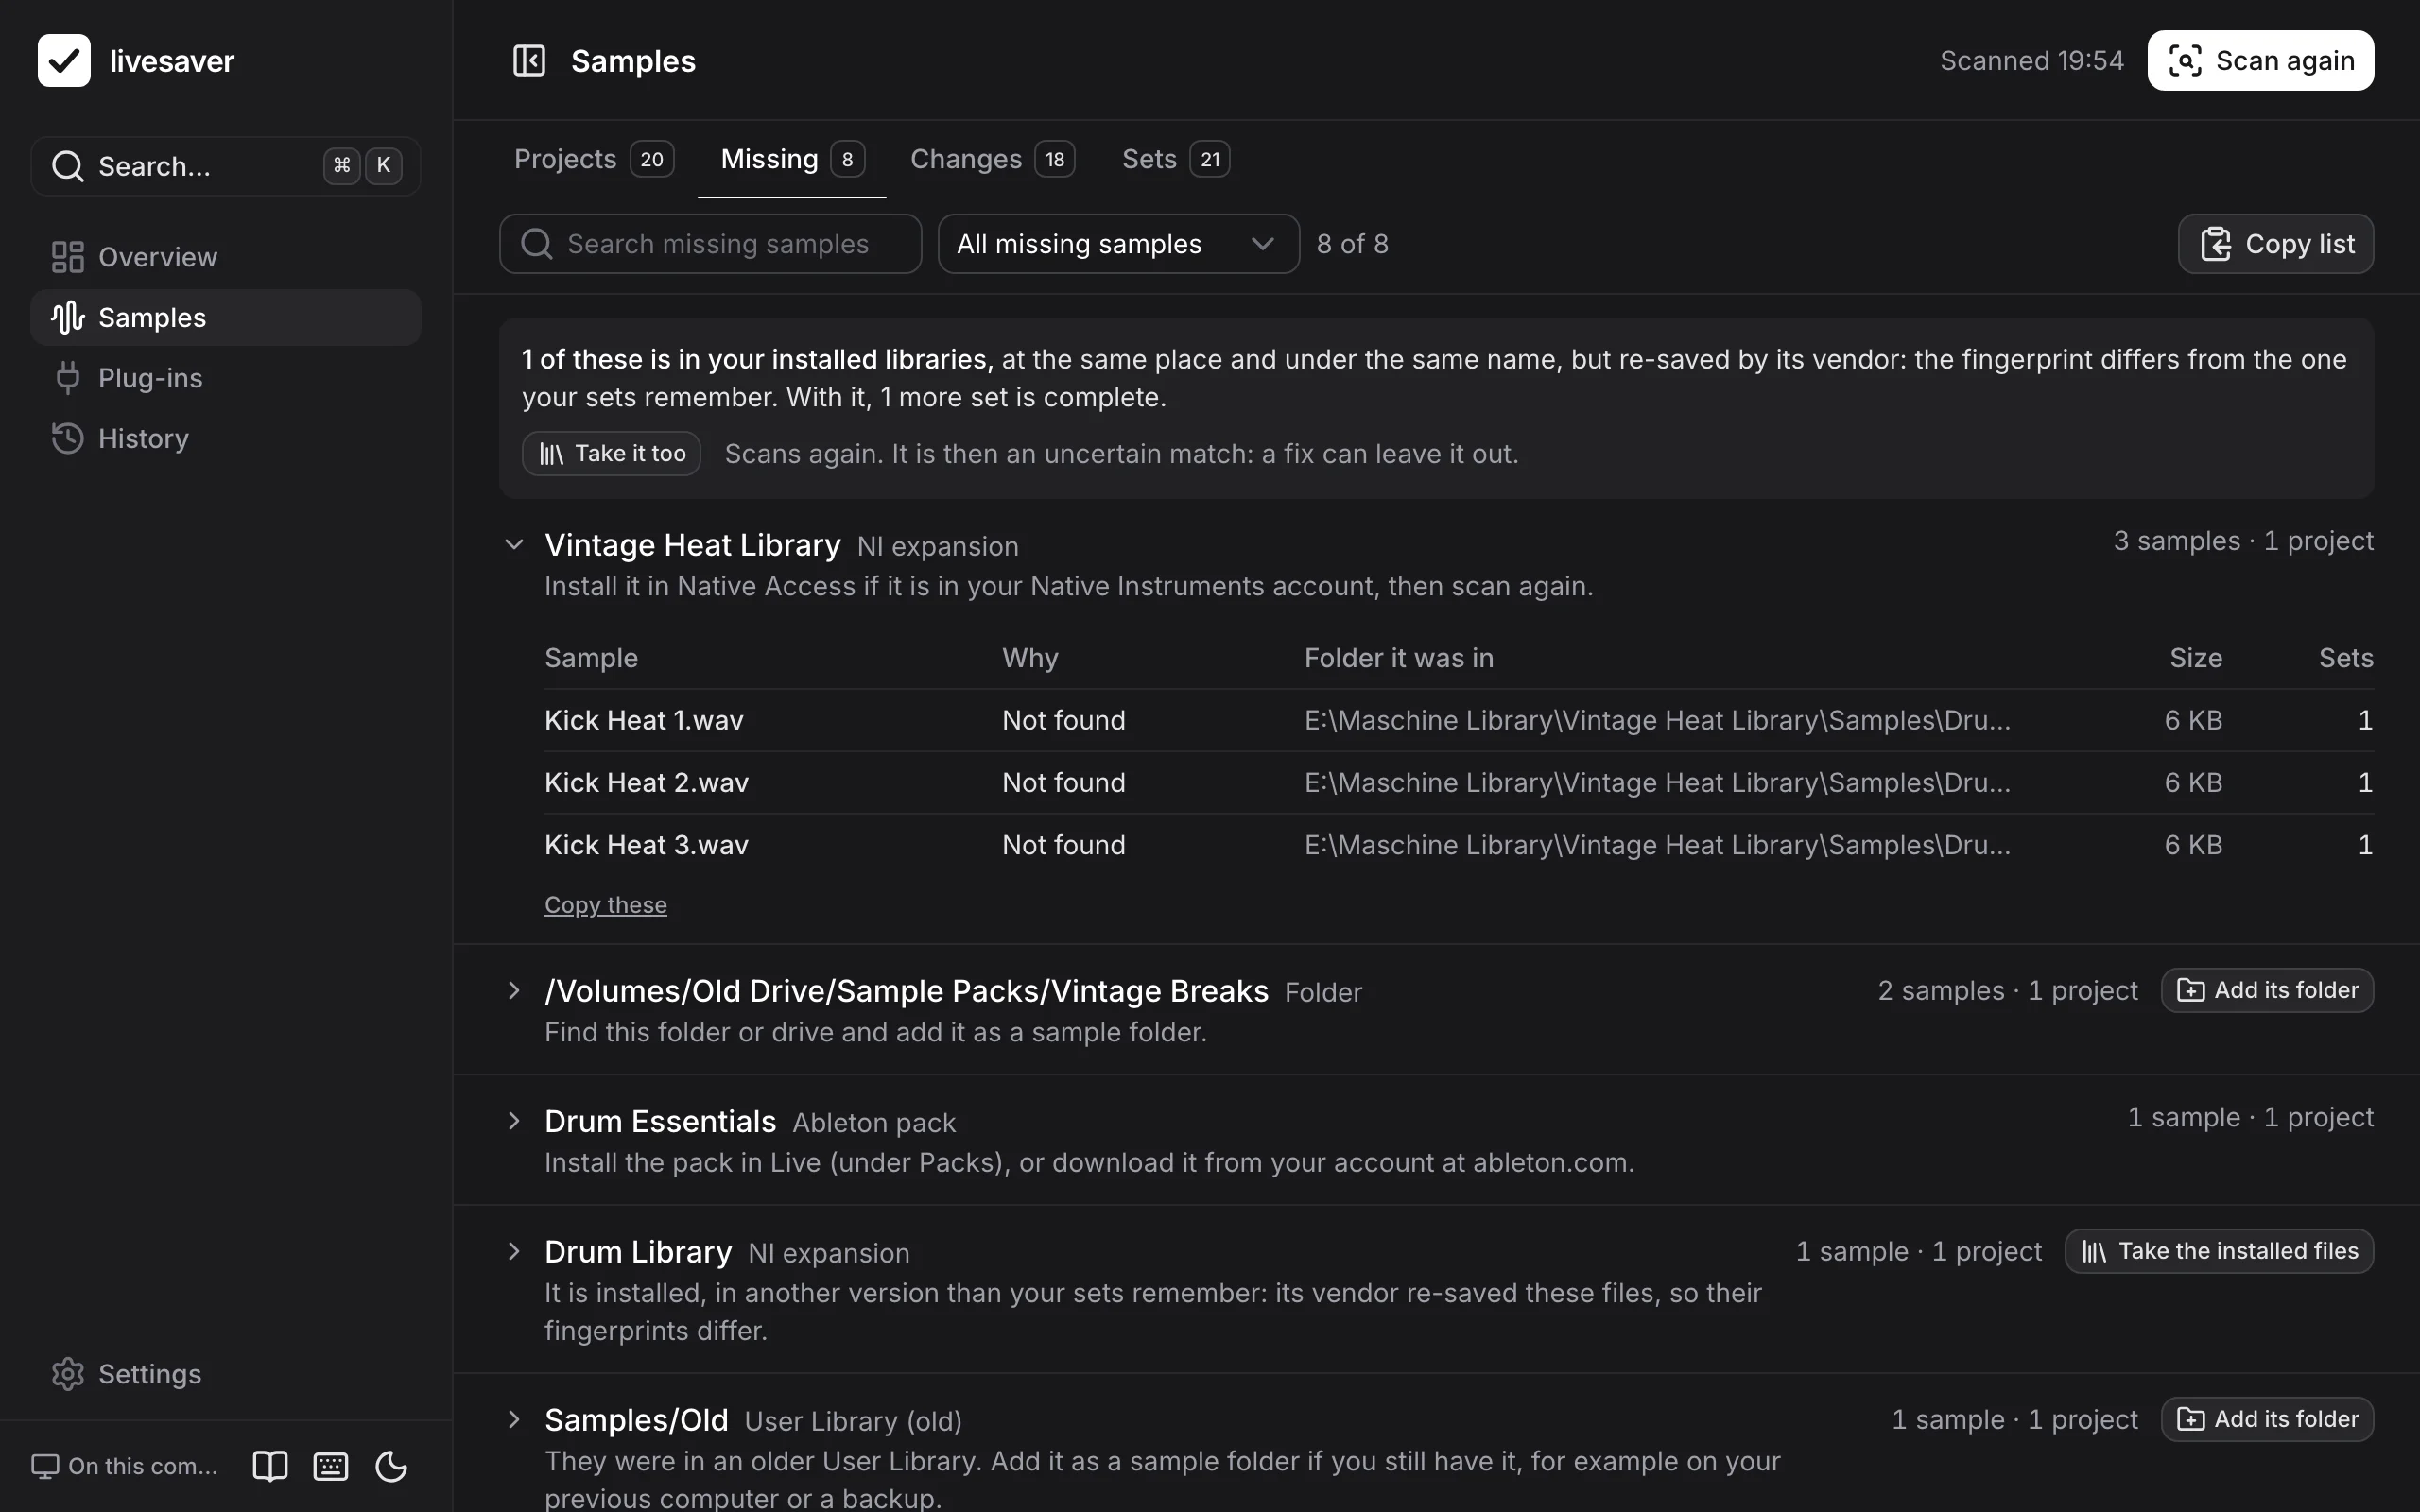Open Settings in the sidebar
This screenshot has height=1512, width=2420.
(x=226, y=1374)
